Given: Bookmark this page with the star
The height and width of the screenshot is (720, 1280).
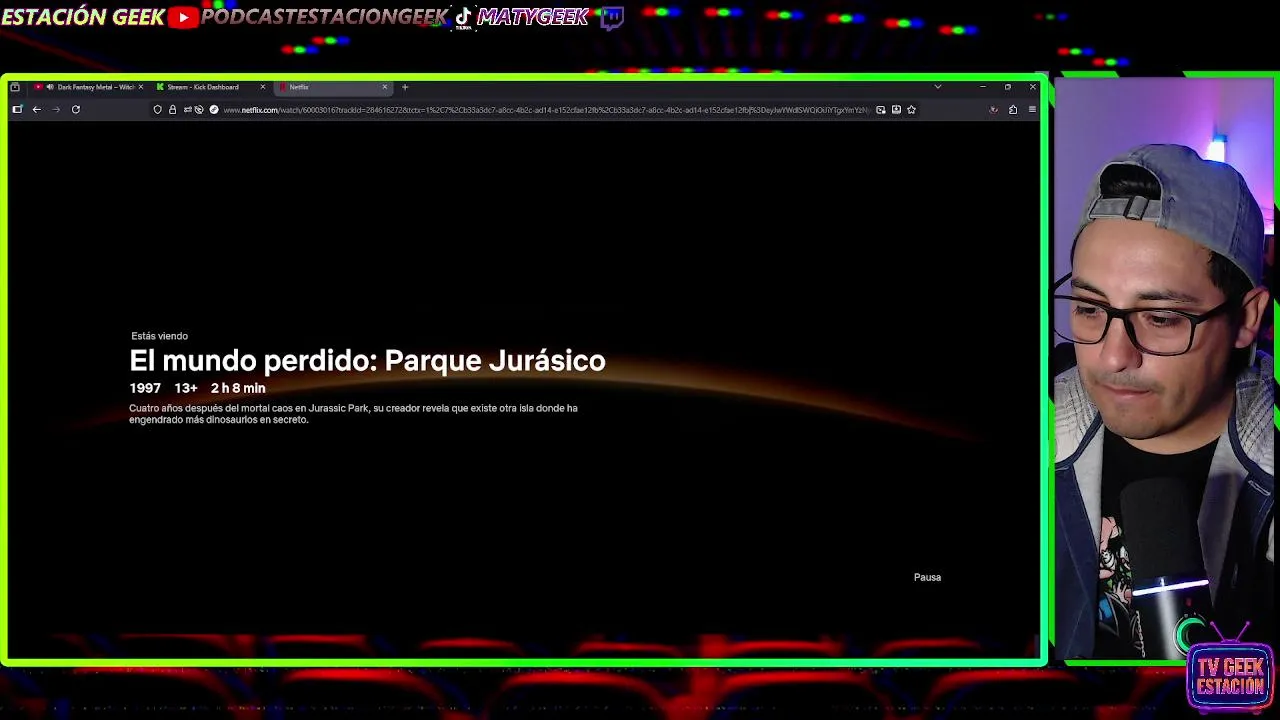Looking at the screenshot, I should coord(911,110).
